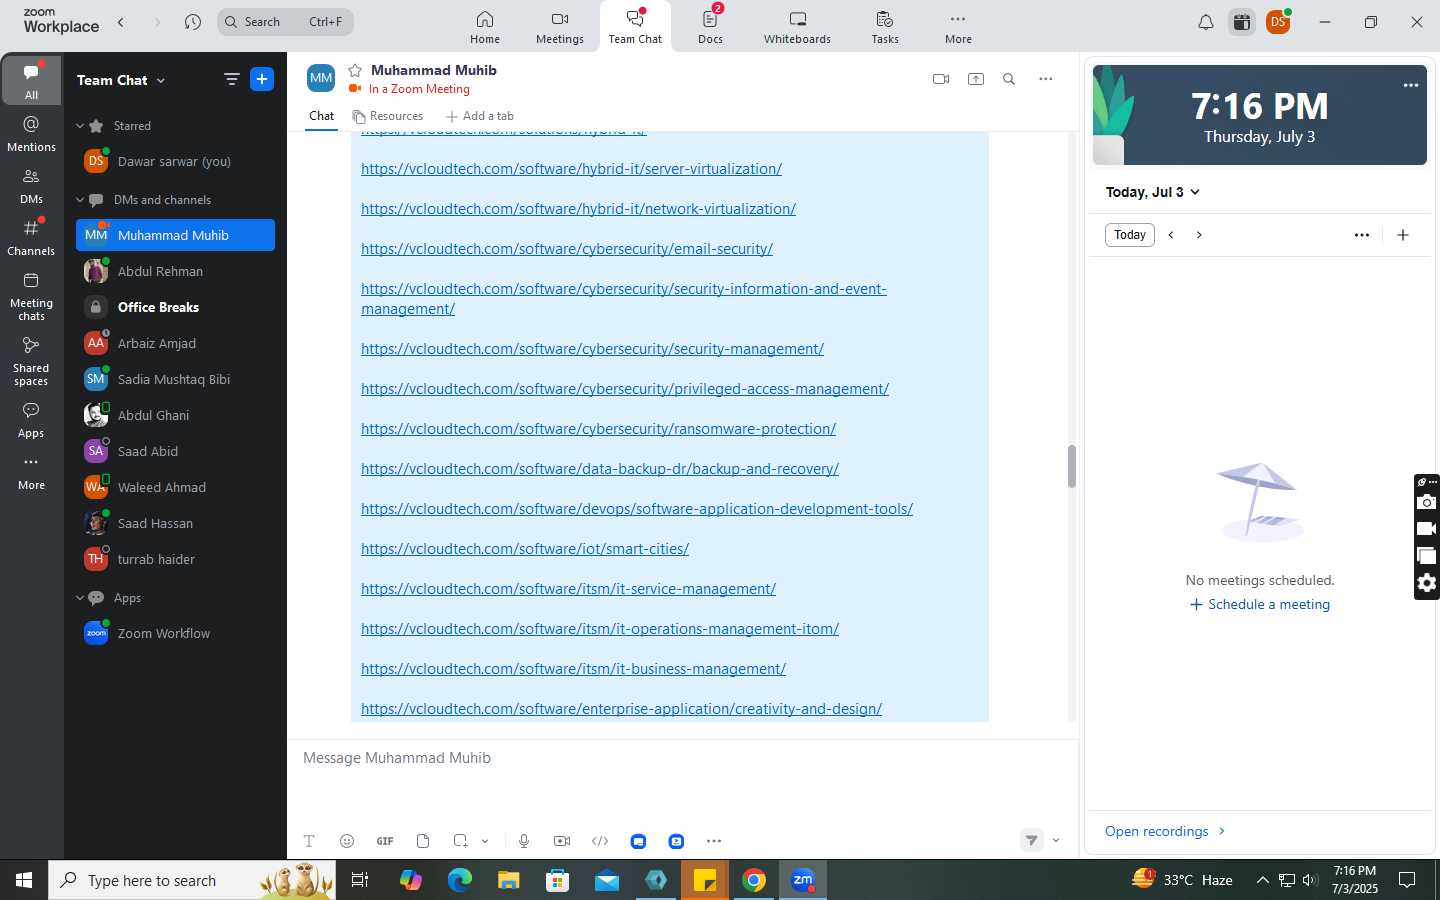The image size is (1440, 900).
Task: Open Zoom Workflow app chat
Action: (175, 633)
